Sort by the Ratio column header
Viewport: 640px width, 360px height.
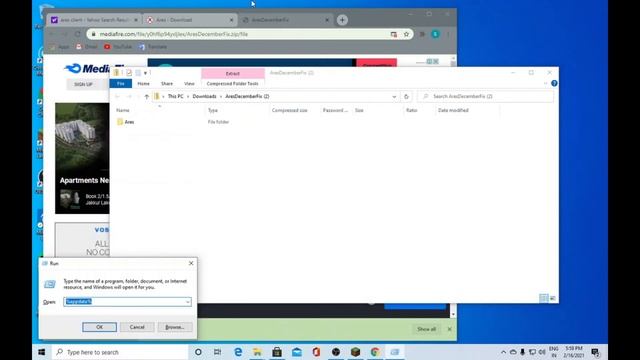pyautogui.click(x=411, y=110)
